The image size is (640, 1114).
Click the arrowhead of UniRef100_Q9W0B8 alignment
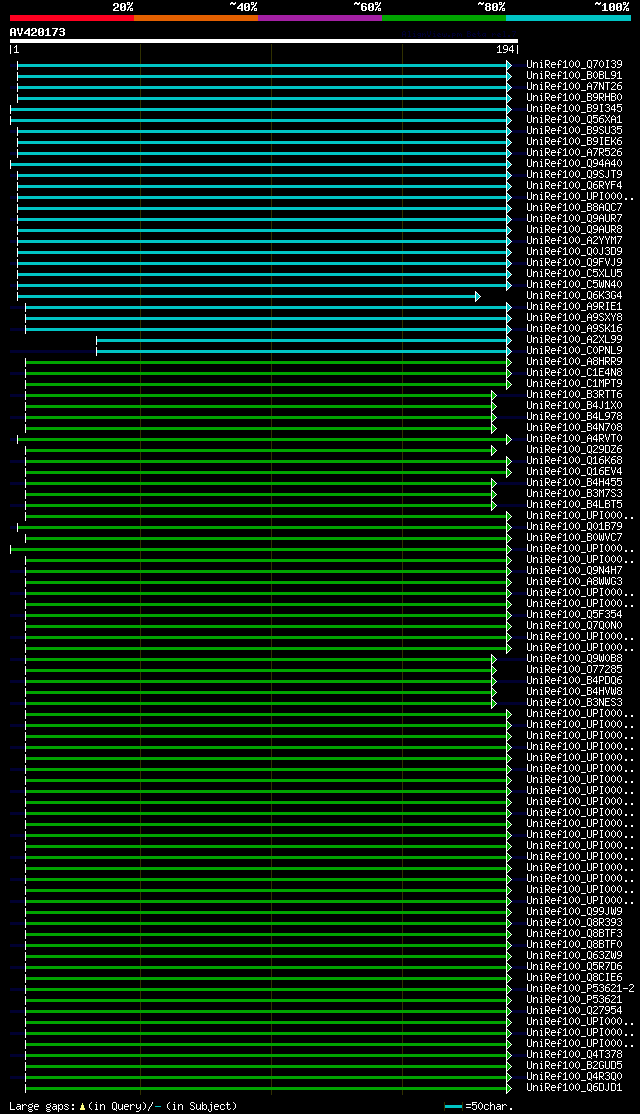click(494, 659)
